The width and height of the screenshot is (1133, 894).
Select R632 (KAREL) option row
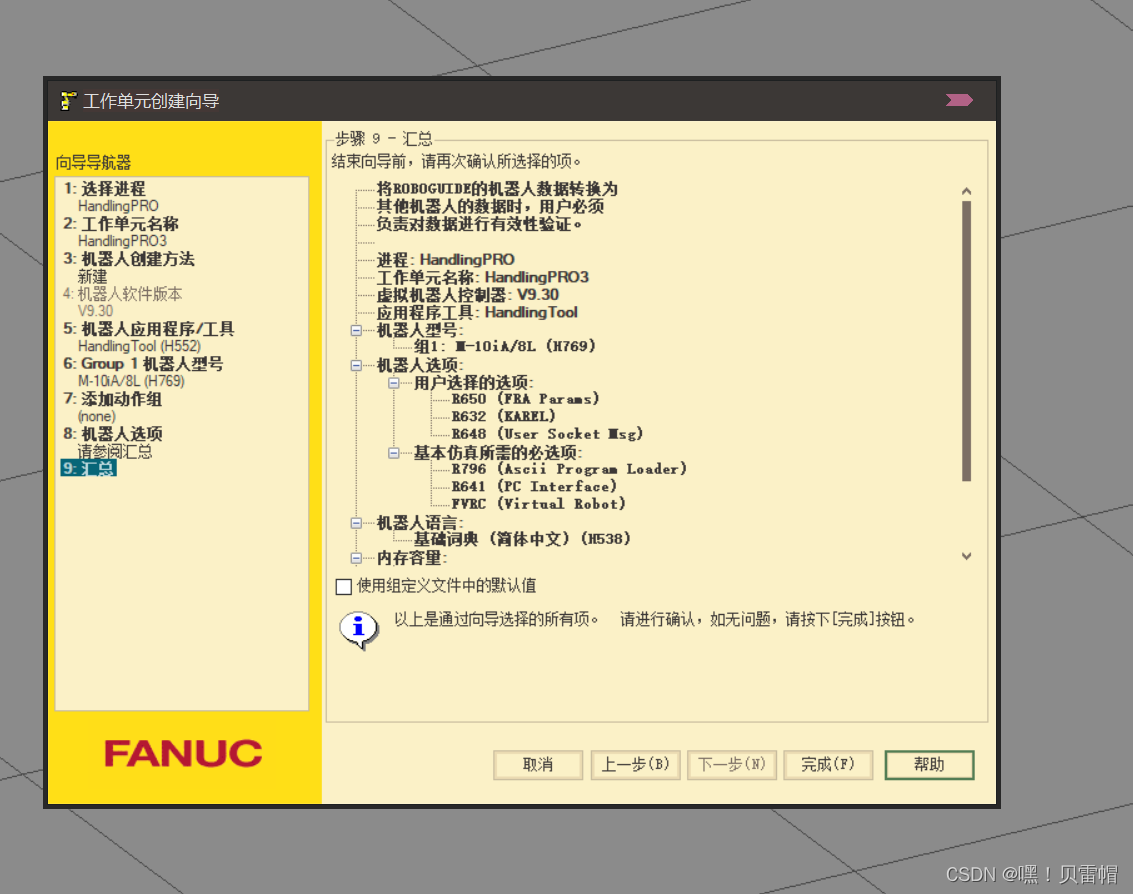[x=504, y=416]
